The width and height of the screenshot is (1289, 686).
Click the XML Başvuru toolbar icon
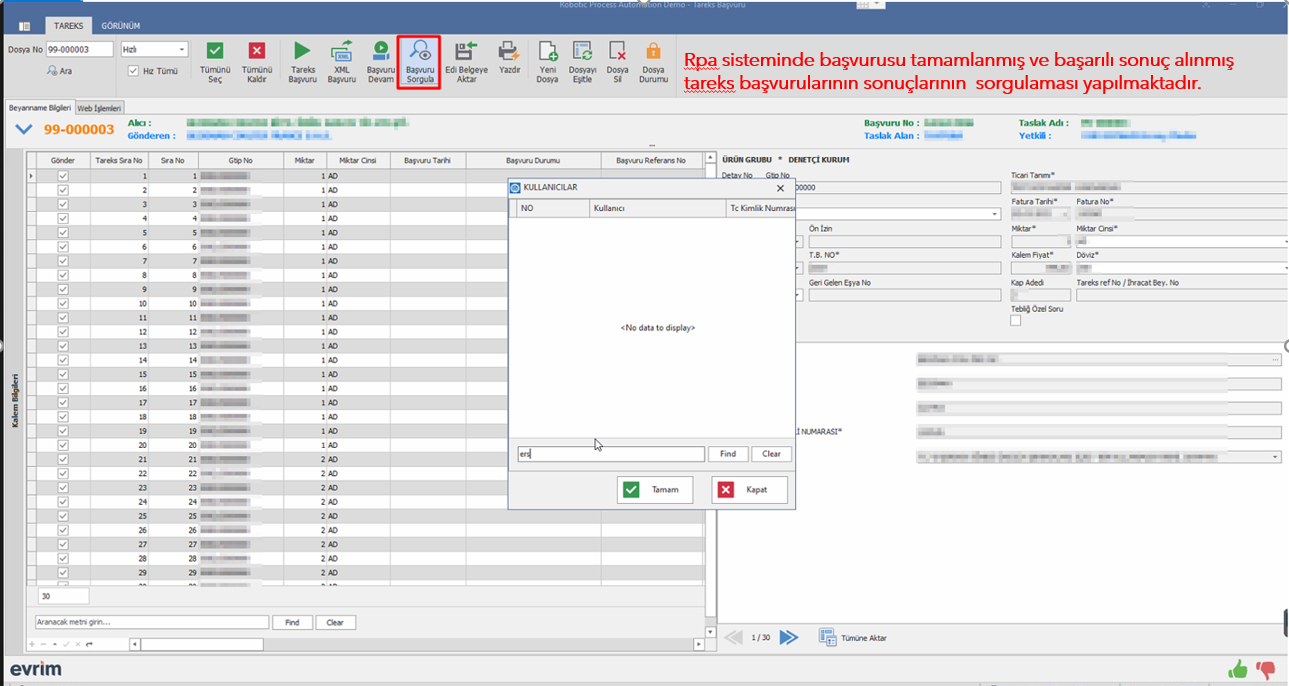[x=342, y=51]
